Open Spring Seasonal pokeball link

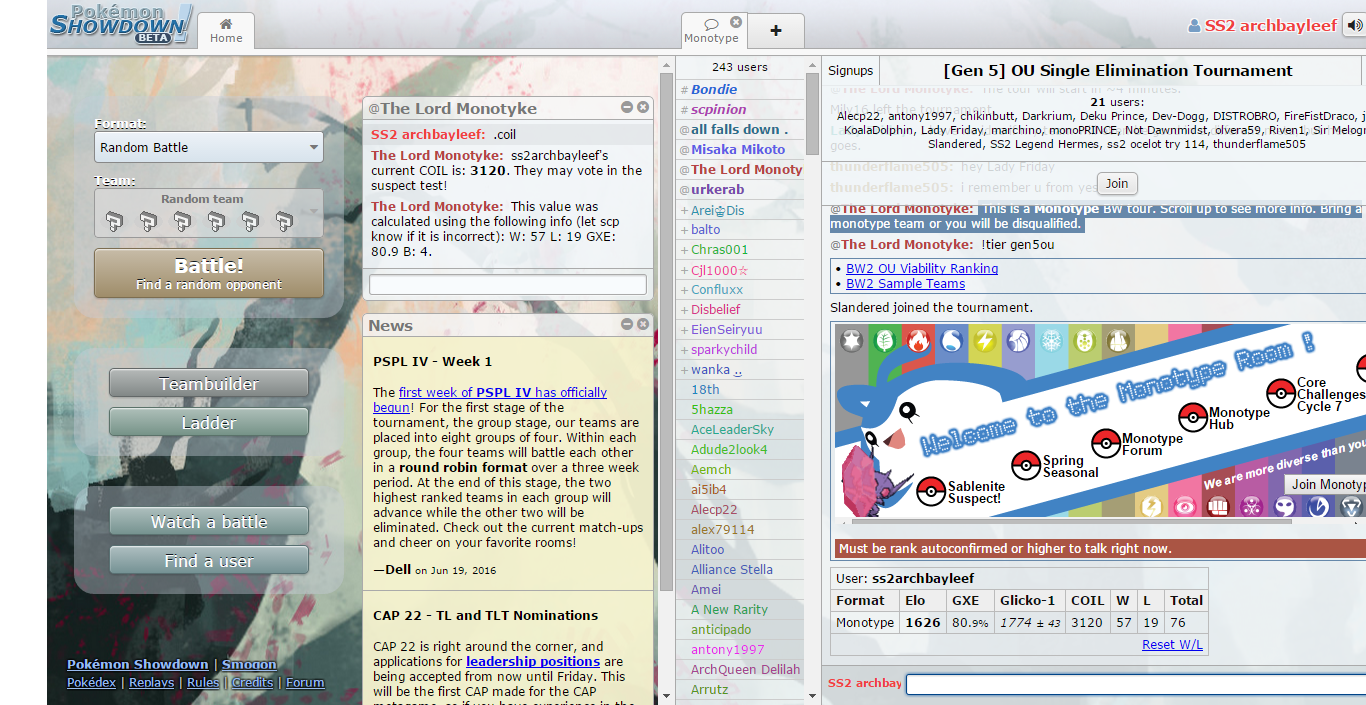[1026, 465]
